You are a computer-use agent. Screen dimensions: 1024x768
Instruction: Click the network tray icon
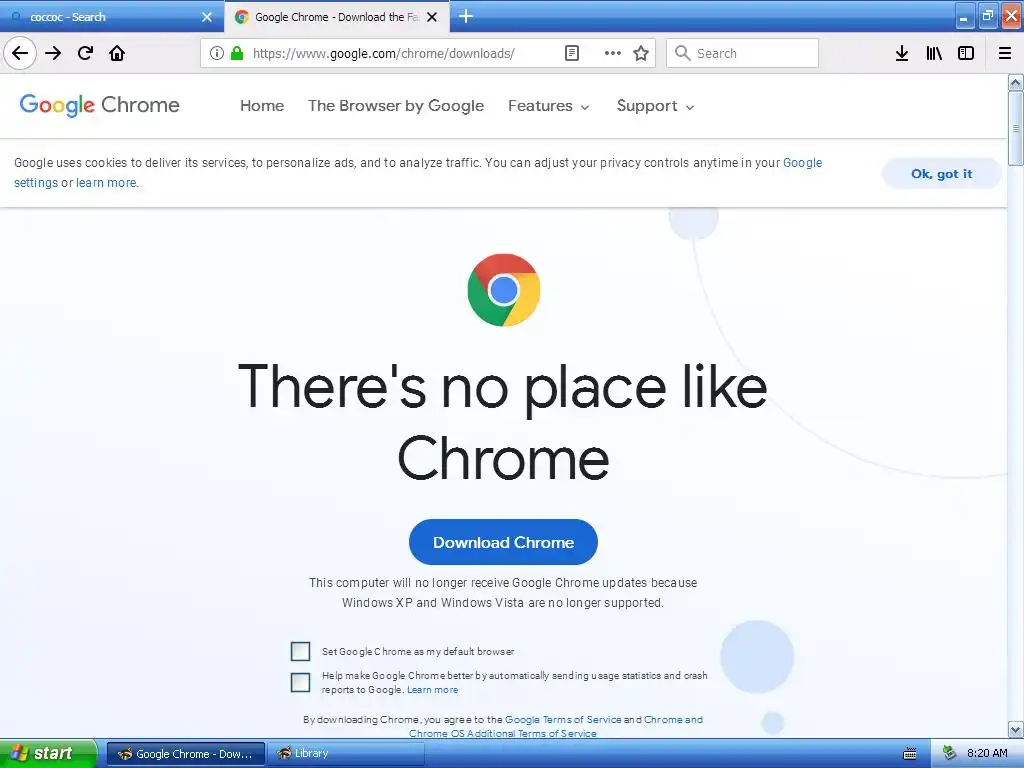pos(950,754)
